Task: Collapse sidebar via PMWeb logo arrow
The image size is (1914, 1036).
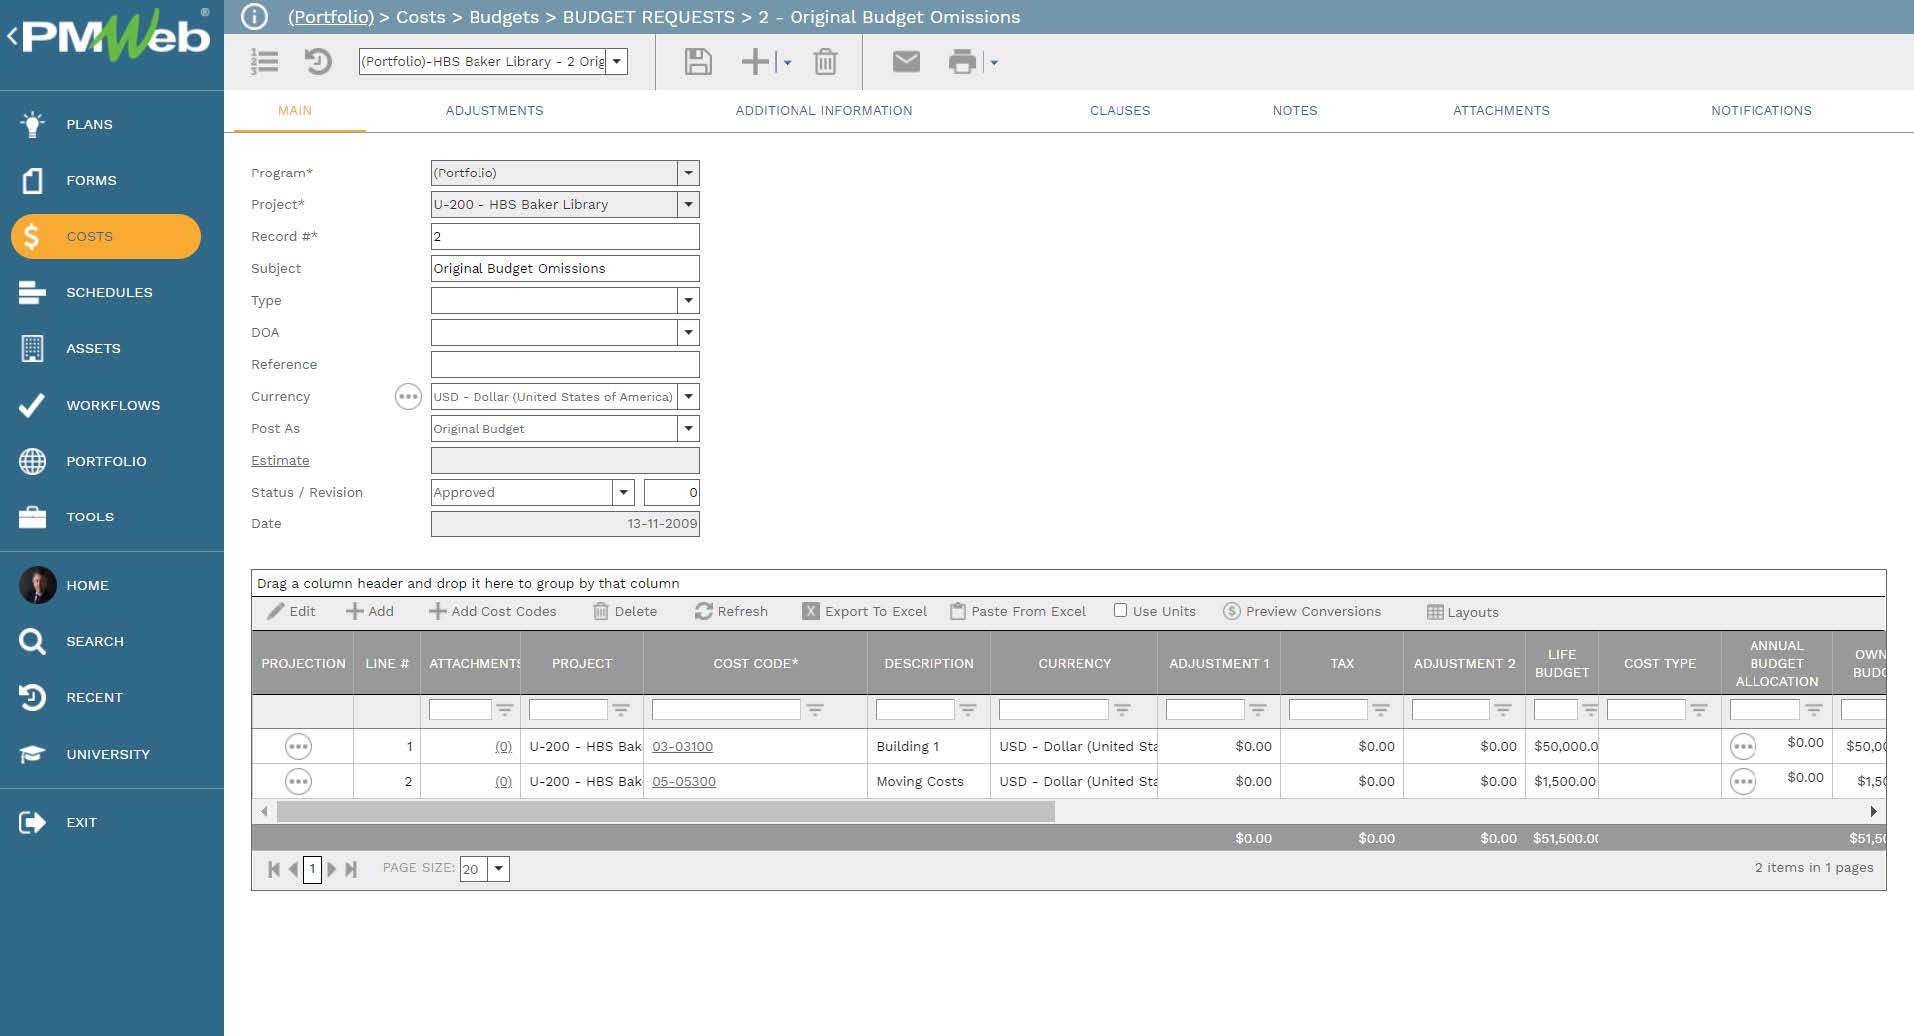Action: [12, 38]
